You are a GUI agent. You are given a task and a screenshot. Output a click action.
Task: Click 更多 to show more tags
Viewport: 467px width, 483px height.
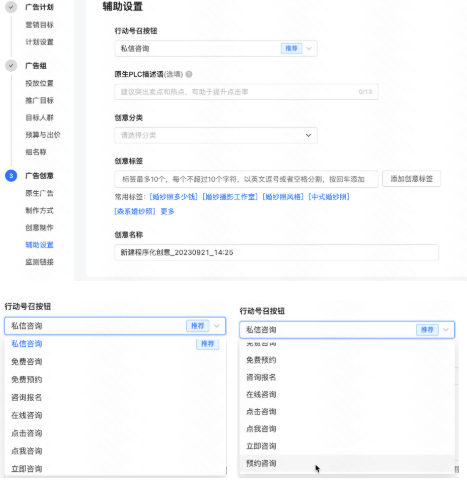[x=167, y=211]
